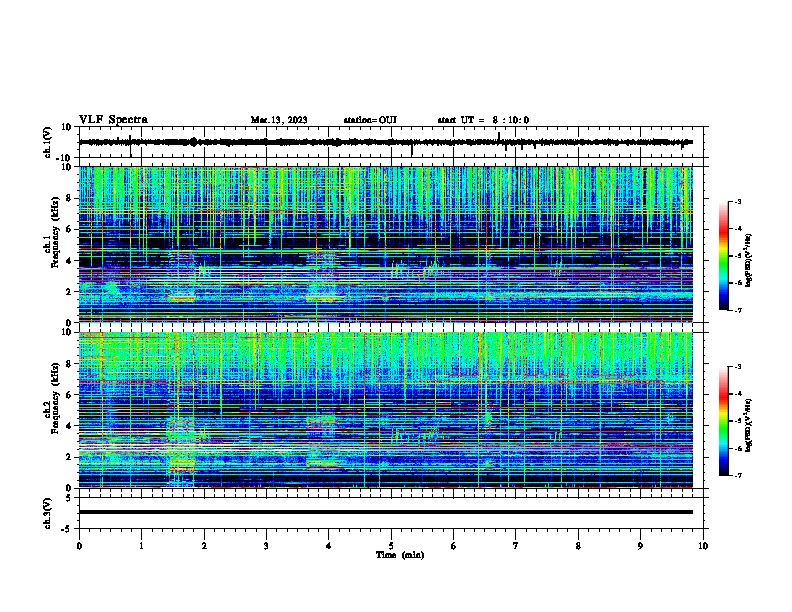Click the "8" kHz tick on ch.1 frequency axis
Screen dimensions: 792x612
(x=70, y=198)
